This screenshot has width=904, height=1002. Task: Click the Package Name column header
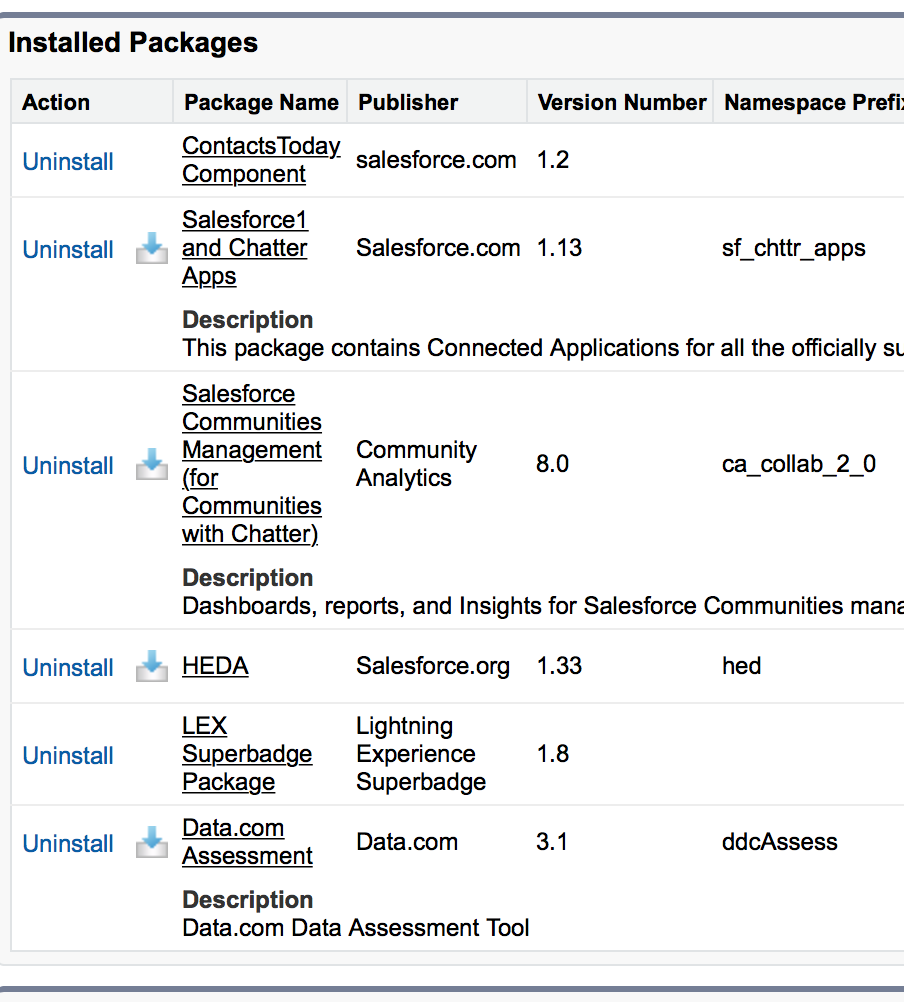coord(261,102)
